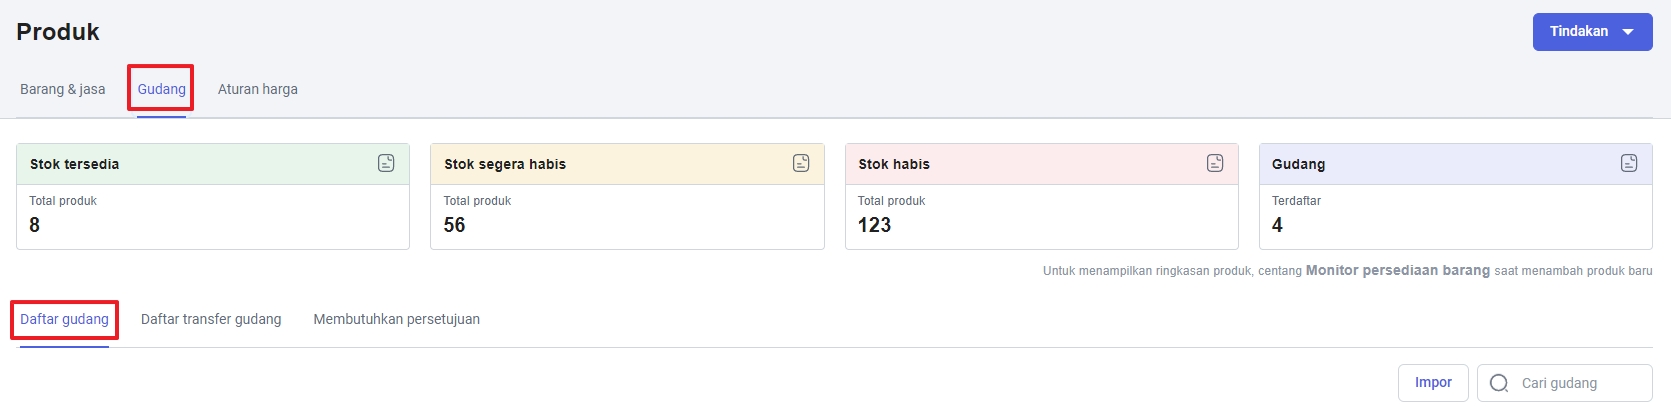Viewport: 1671px width, 406px height.
Task: Open report icon on Stok habis card
Action: 1215,163
